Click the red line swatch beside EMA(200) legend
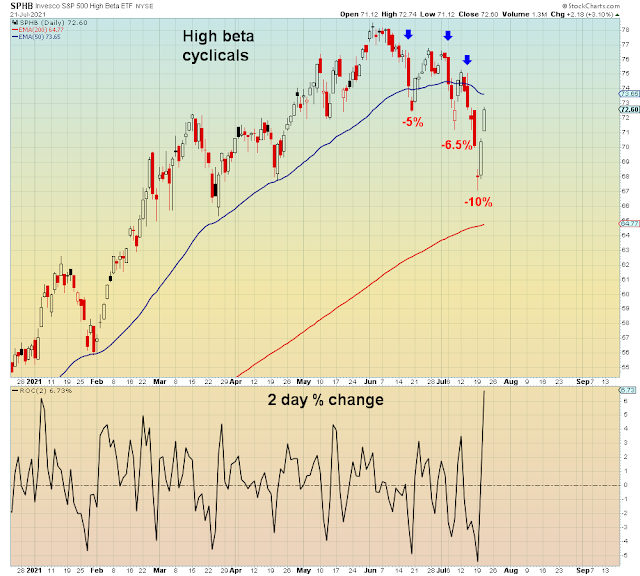 pyautogui.click(x=15, y=30)
